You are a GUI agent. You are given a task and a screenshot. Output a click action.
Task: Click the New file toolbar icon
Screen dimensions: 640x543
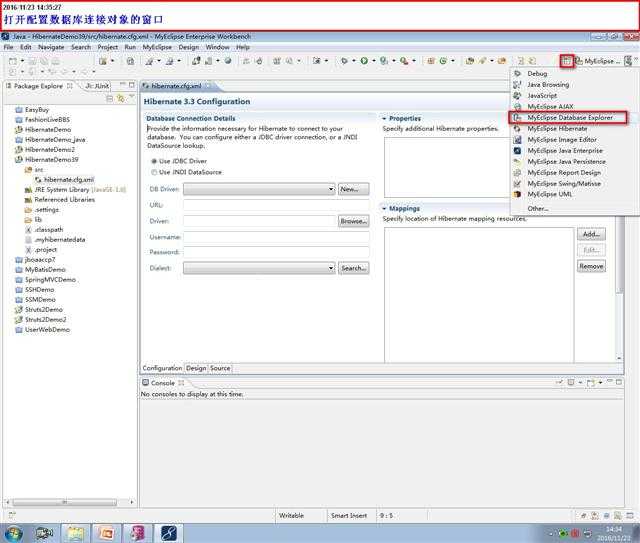point(13,61)
